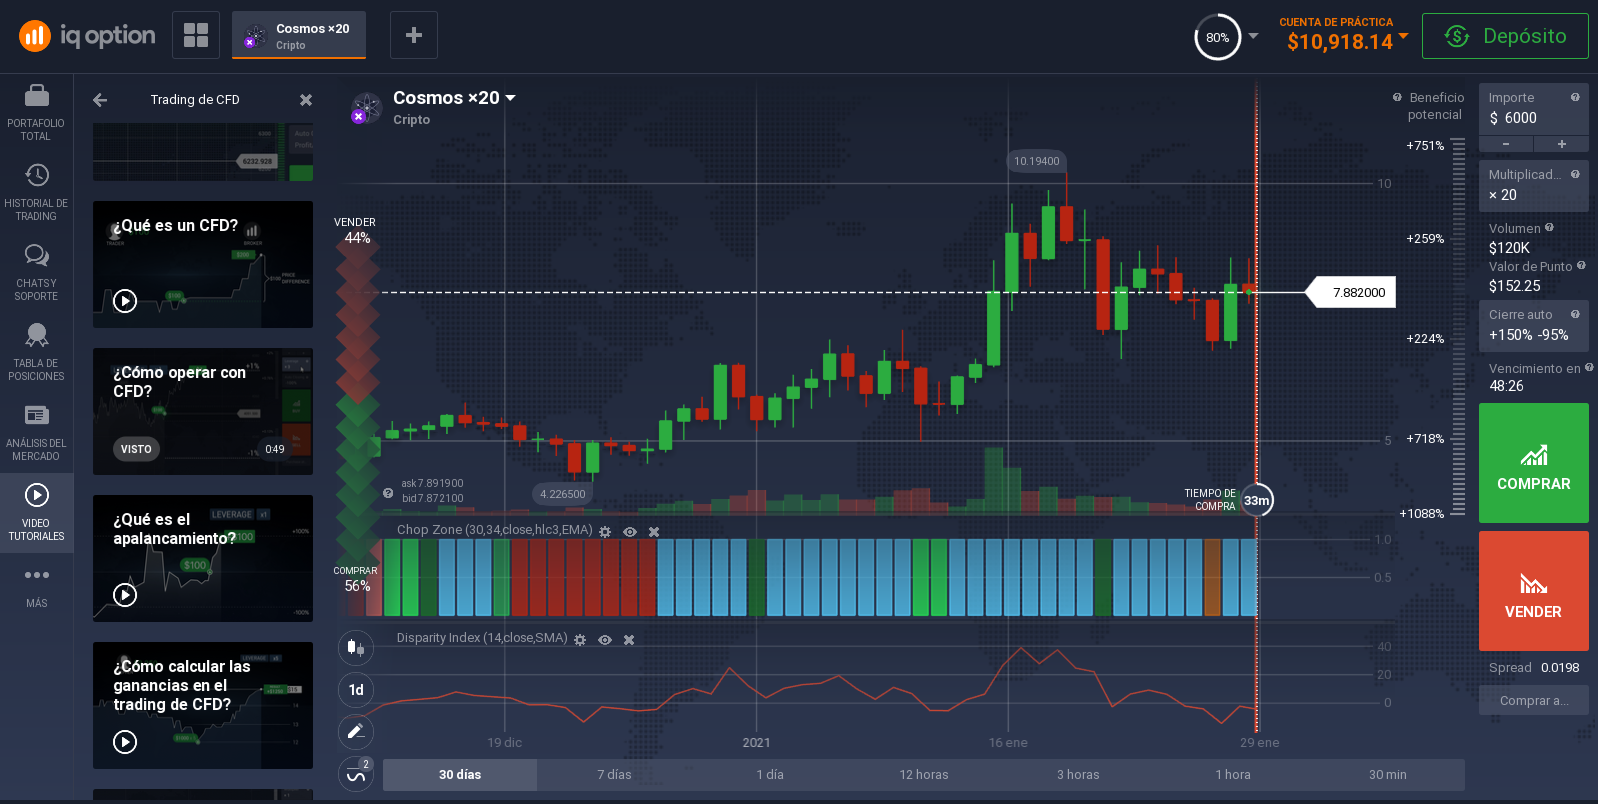
Task: Select the 1 día time range tab
Action: click(x=769, y=775)
